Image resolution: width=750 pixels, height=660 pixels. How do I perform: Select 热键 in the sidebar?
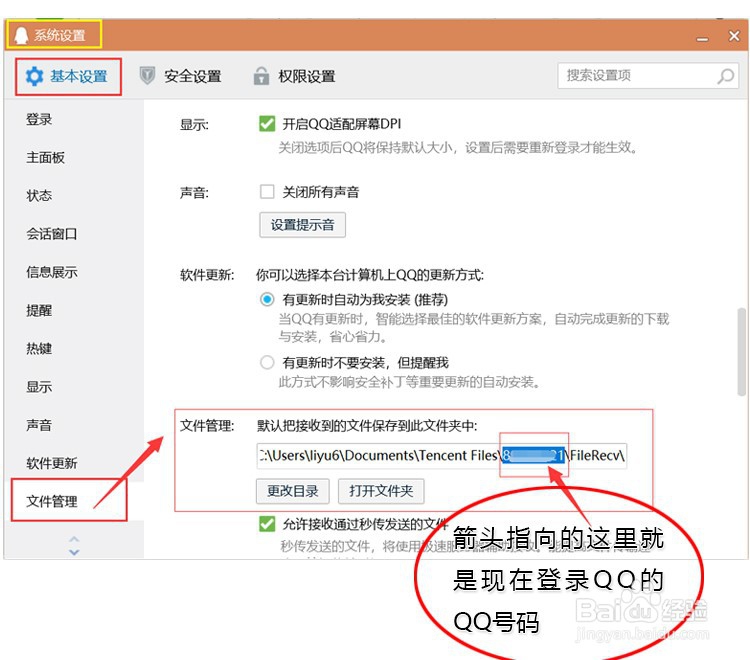(39, 349)
